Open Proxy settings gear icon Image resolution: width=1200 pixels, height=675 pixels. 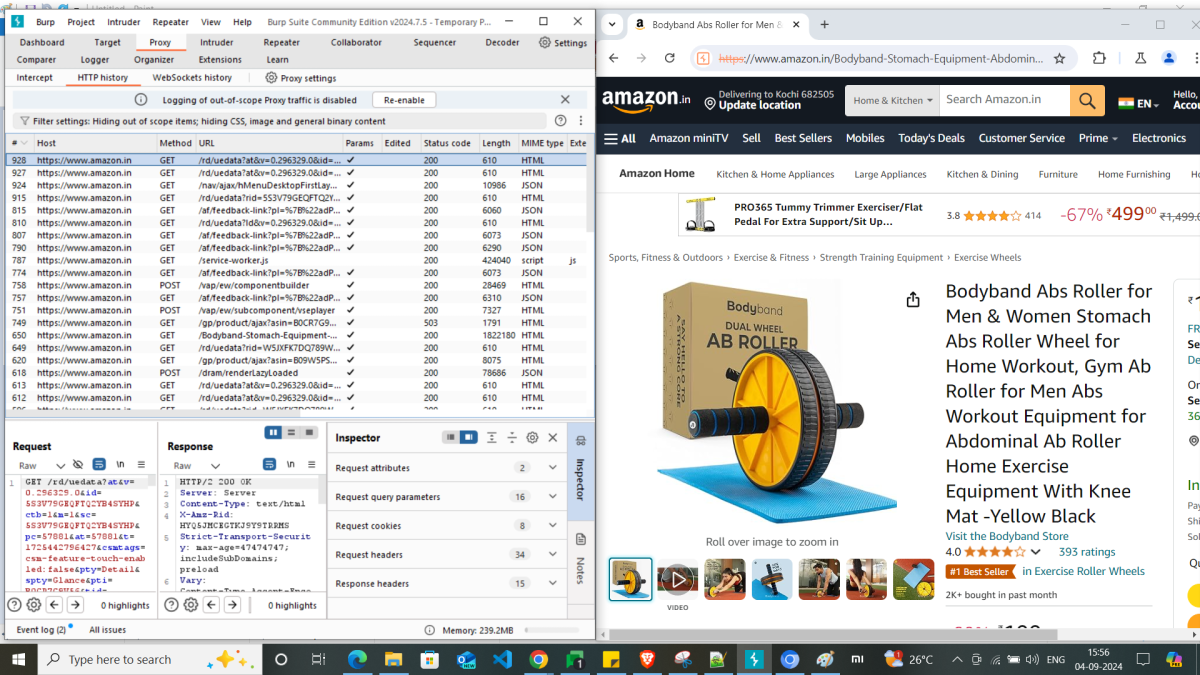click(271, 78)
